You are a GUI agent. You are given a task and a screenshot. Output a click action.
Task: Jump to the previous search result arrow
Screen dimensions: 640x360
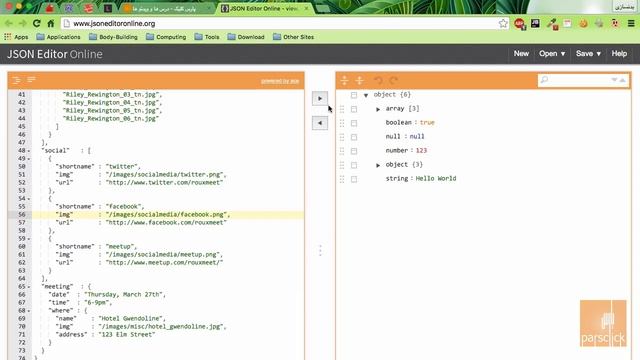pos(622,80)
